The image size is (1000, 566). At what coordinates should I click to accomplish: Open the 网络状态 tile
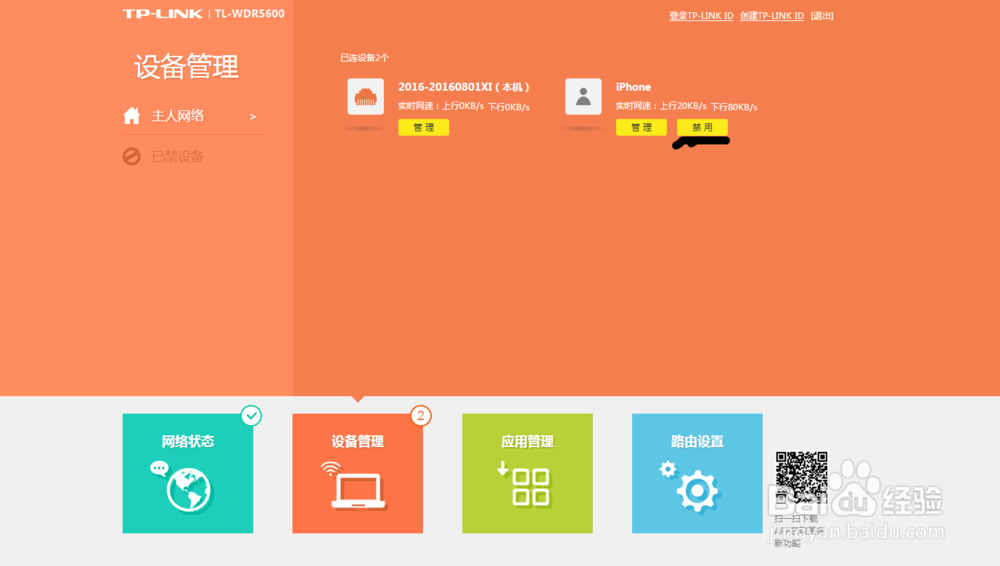point(188,473)
